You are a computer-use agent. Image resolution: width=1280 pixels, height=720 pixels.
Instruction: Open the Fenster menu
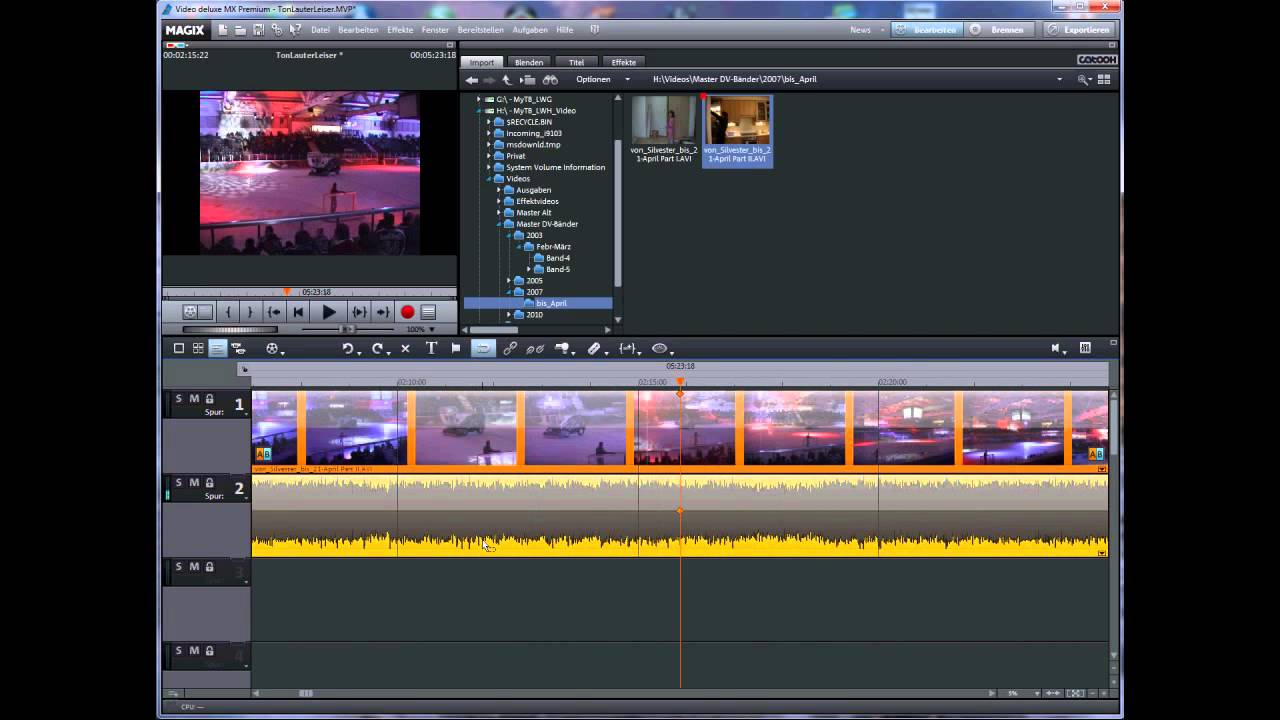435,30
